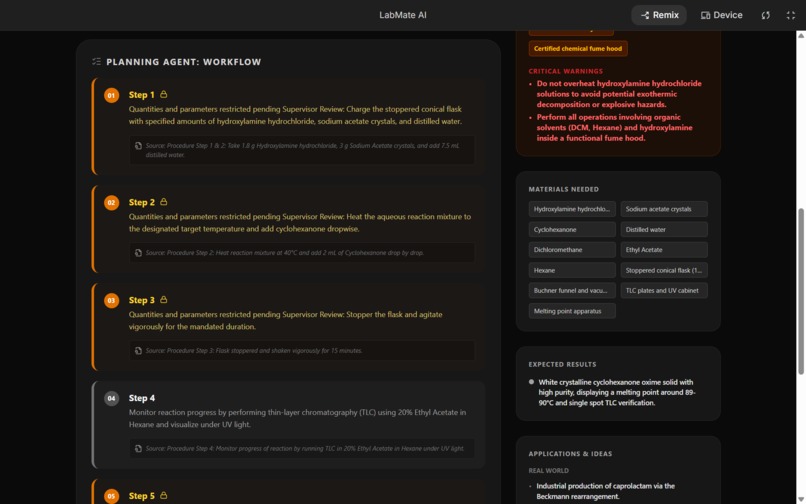Click the orange 05 step badge

click(x=112, y=496)
